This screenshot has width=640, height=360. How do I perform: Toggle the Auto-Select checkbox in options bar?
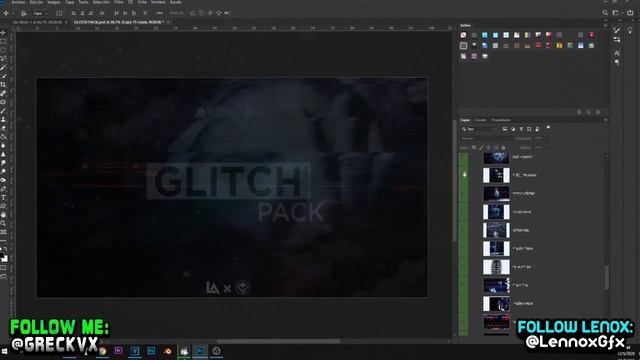tap(24, 13)
